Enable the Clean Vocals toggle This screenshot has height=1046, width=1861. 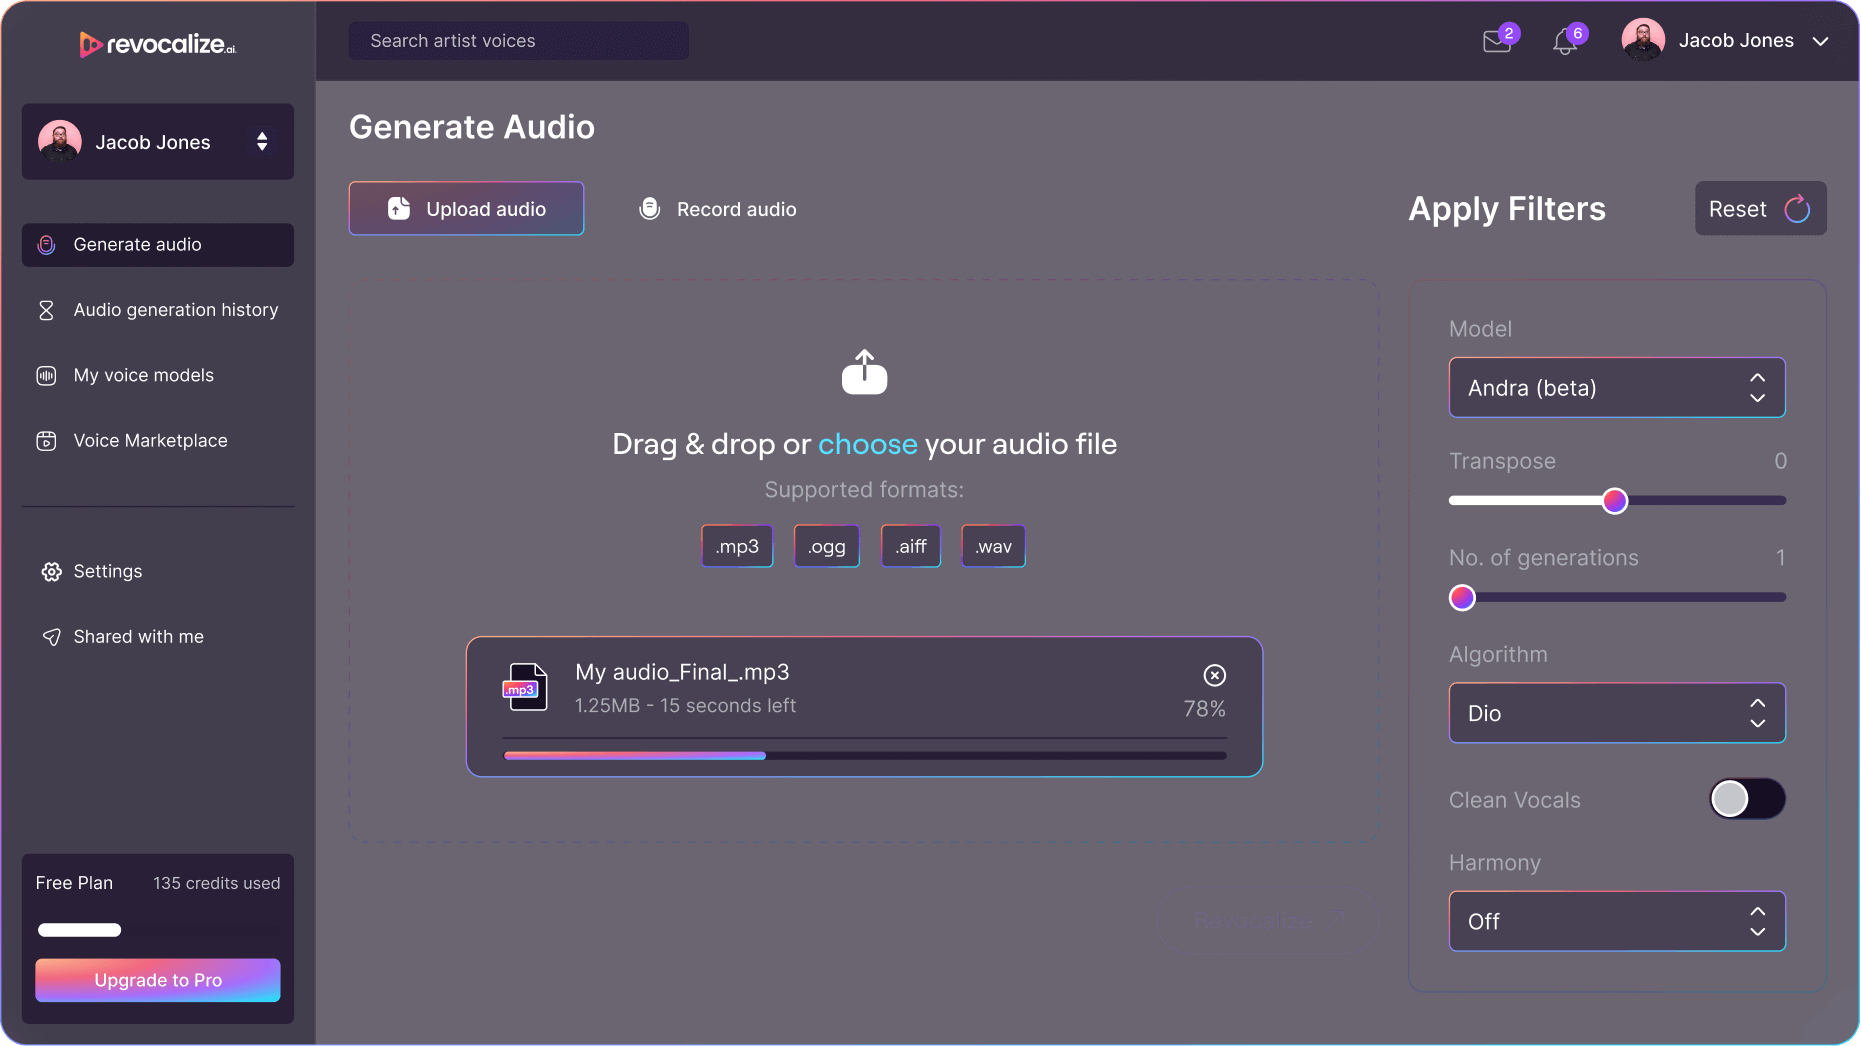pos(1746,799)
